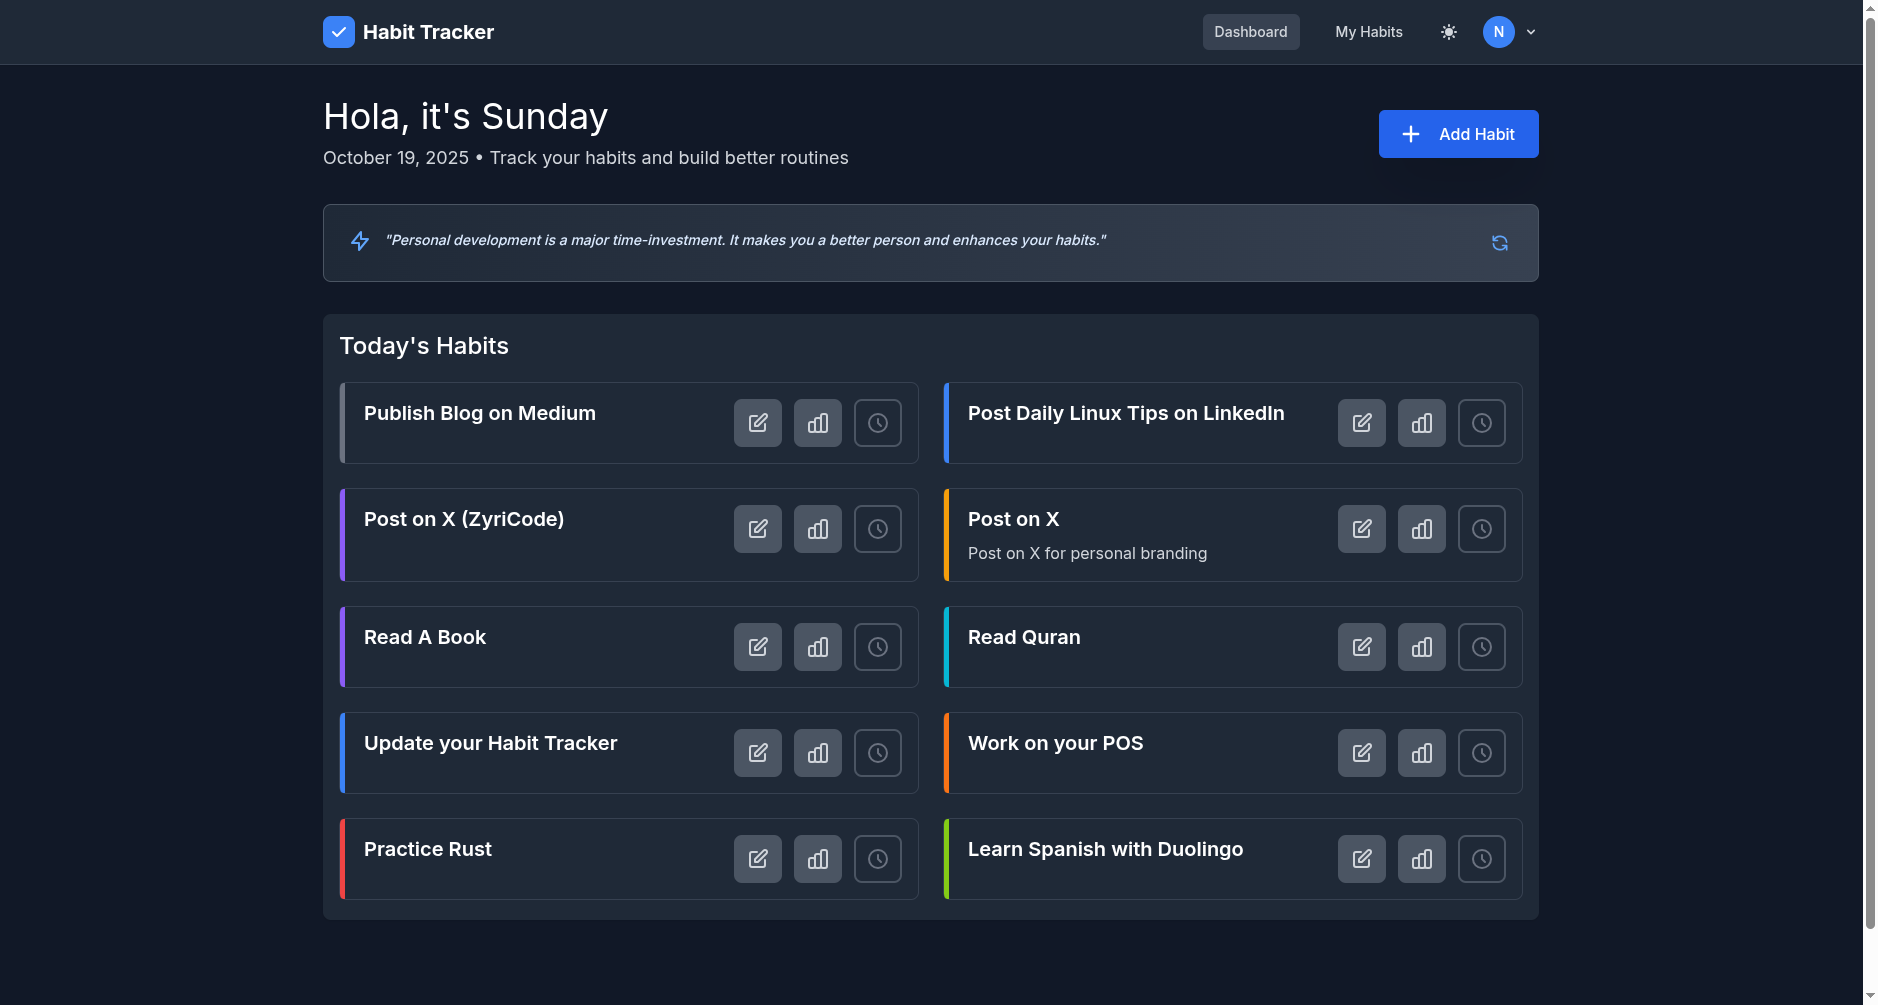Switch to the Dashboard tab
Screen dimensions: 1878x1005
pos(1250,31)
